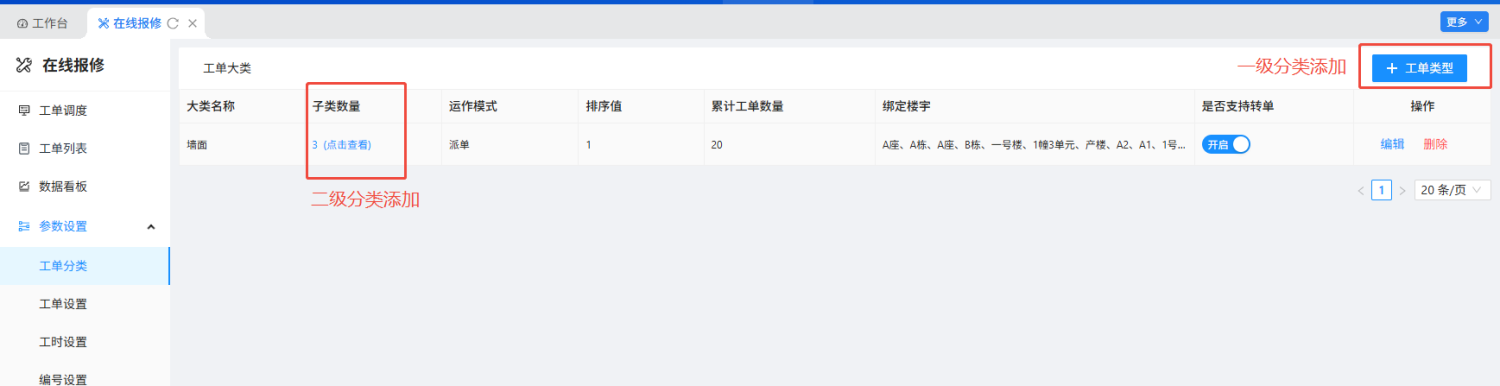Image resolution: width=1500 pixels, height=386 pixels.
Task: Click 删除 for the 墙面 row
Action: point(1435,144)
